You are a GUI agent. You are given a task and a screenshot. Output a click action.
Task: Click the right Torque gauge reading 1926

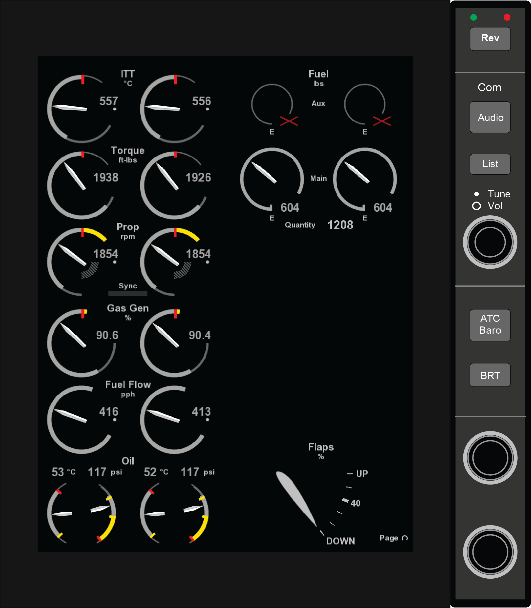[175, 185]
